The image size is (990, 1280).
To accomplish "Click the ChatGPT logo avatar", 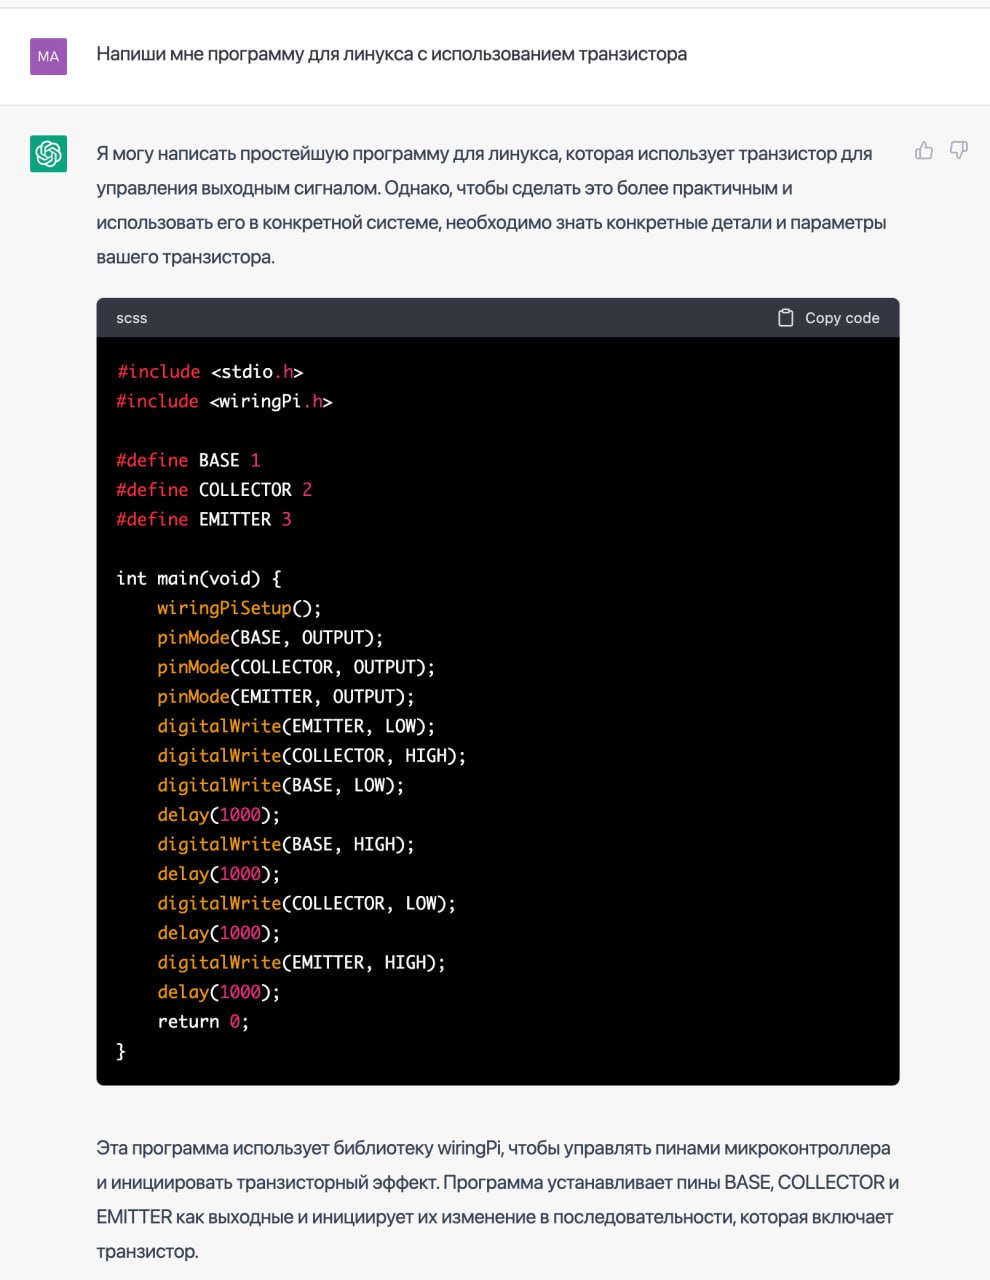I will pos(48,154).
